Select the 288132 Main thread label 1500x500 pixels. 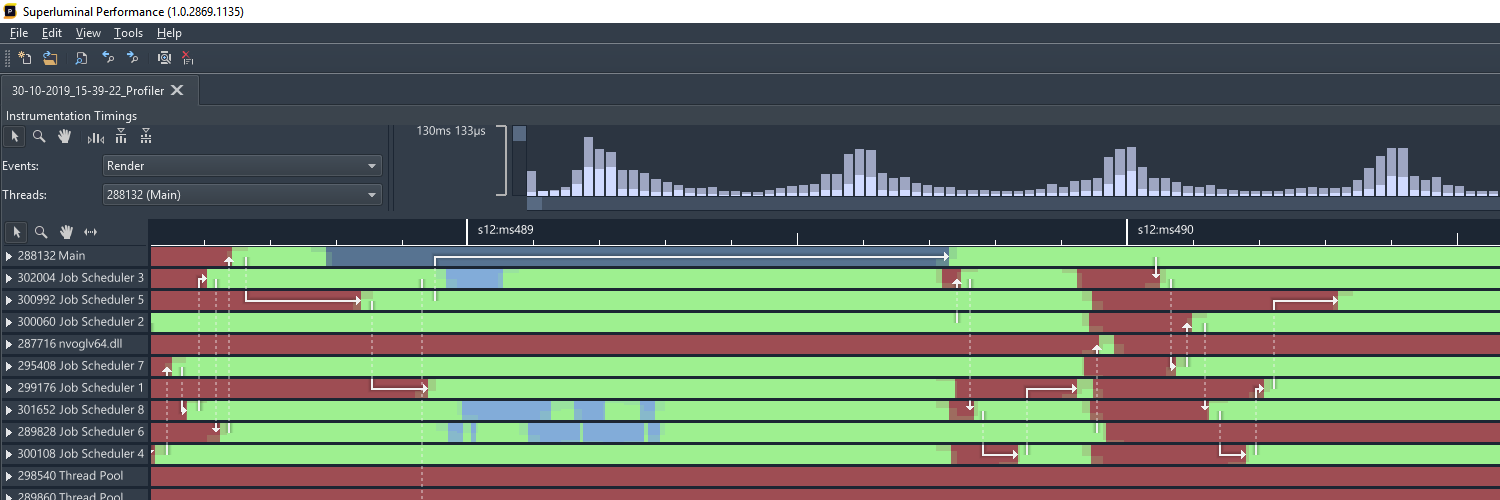(51, 256)
